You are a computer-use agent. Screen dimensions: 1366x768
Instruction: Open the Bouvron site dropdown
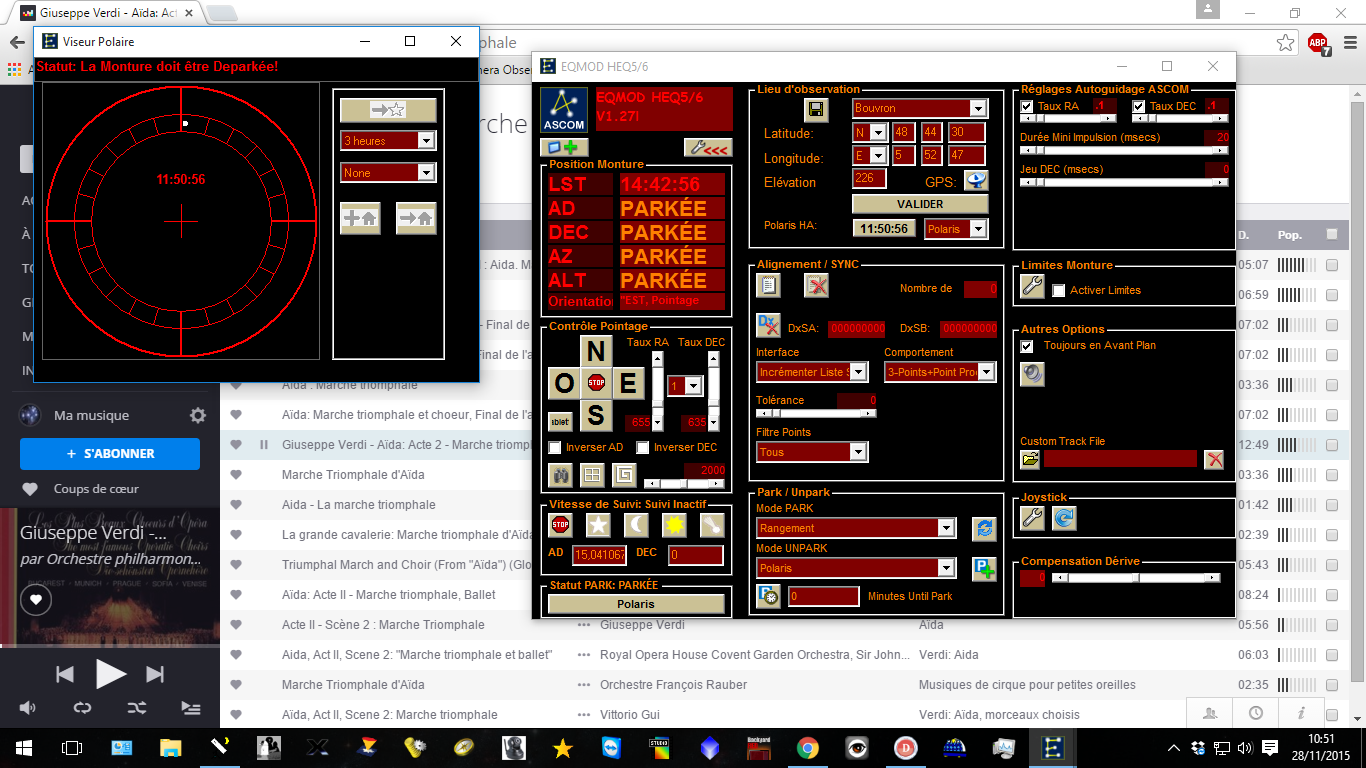978,108
